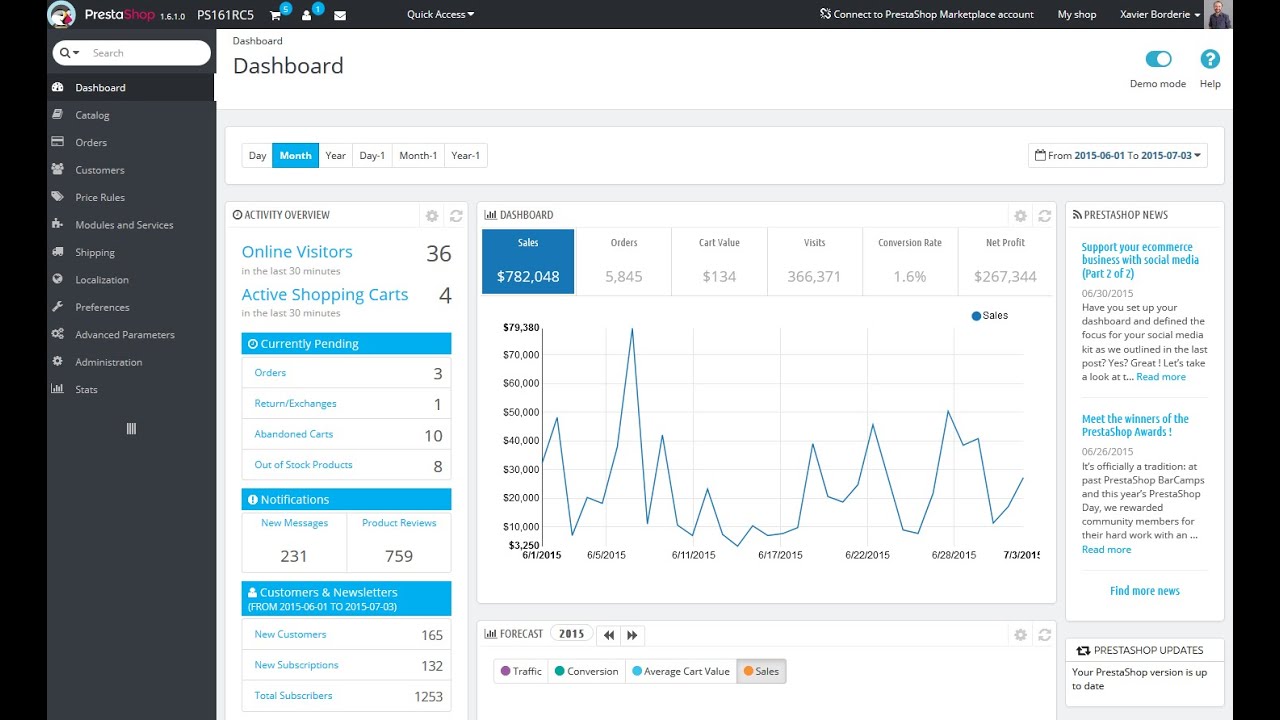Click the forecast fast-forward arrows icon
Screen dimensions: 1280x720
632,635
